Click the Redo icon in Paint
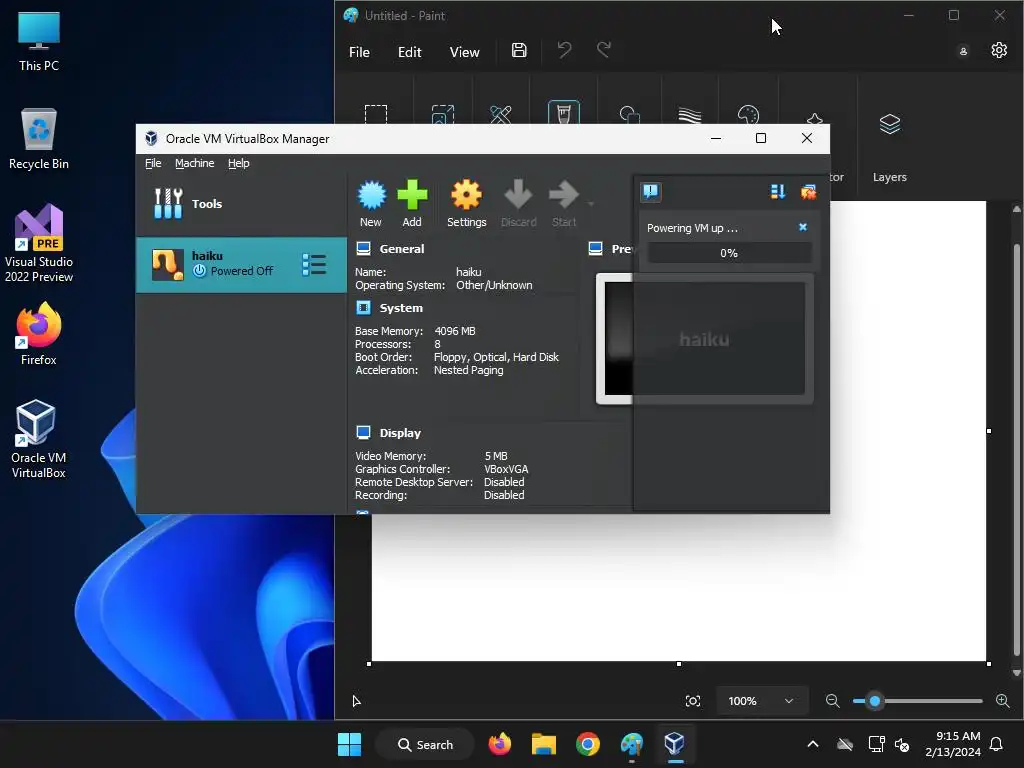1024x768 pixels. (x=604, y=50)
